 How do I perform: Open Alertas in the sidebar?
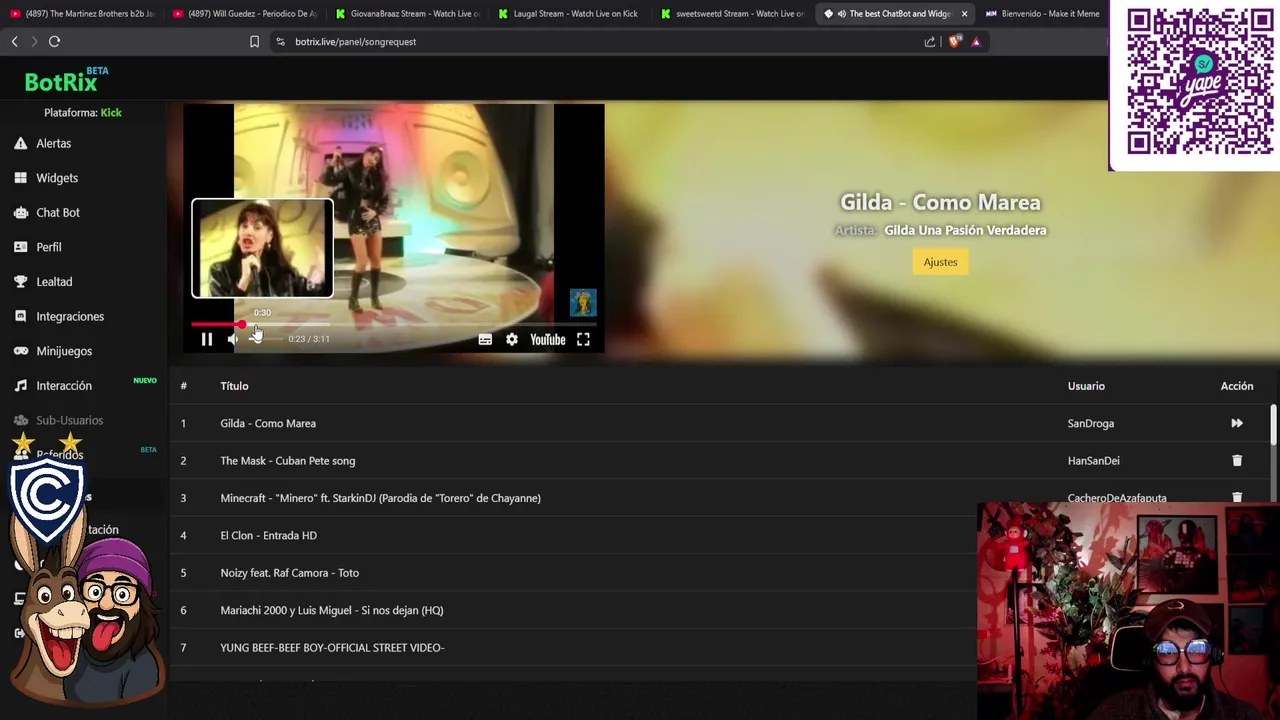(x=54, y=143)
